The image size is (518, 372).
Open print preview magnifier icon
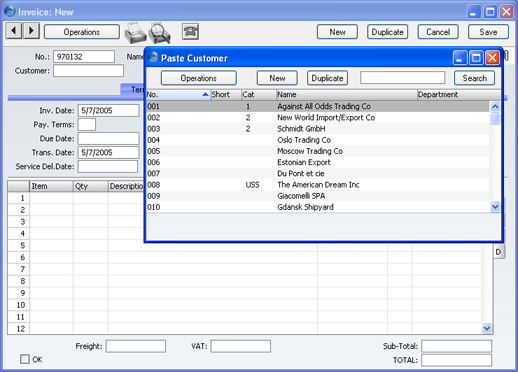tap(160, 33)
